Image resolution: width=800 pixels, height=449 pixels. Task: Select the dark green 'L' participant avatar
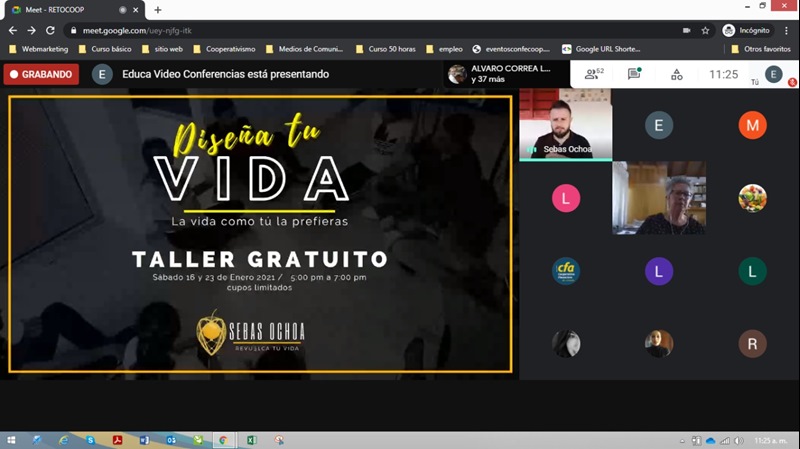[753, 271]
